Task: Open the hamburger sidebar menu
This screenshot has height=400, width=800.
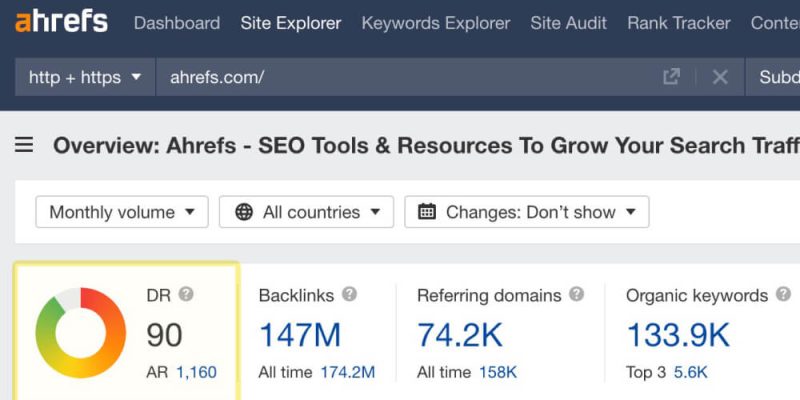Action: [x=24, y=146]
